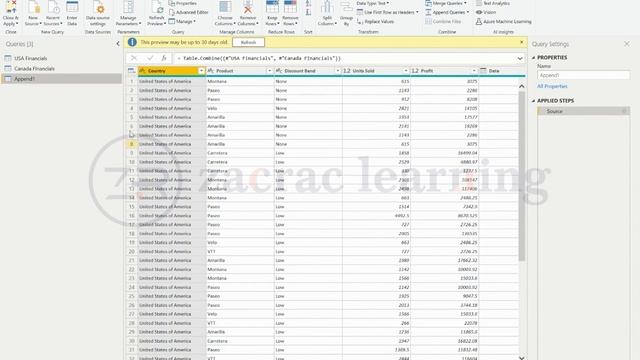Screen dimensions: 640x360
Task: Click Replace Values
Action: [x=376, y=22]
